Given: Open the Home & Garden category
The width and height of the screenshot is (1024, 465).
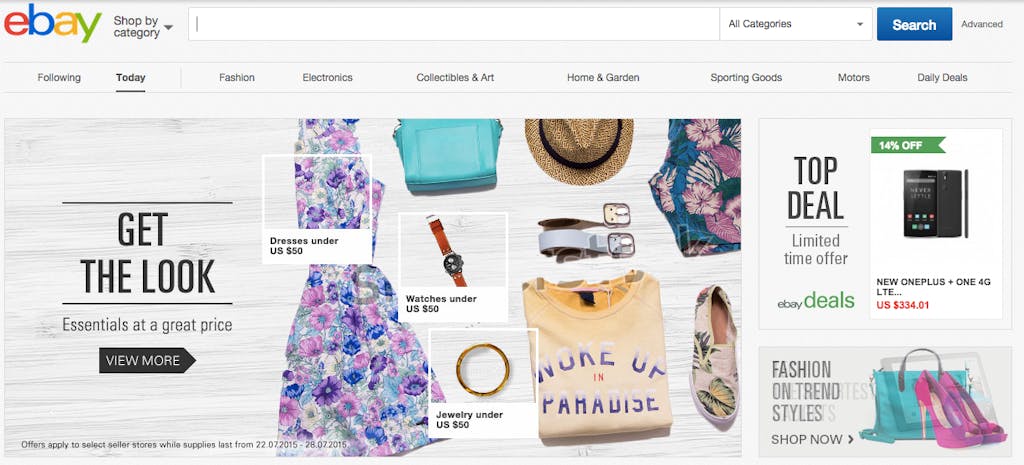Looking at the screenshot, I should coord(603,78).
